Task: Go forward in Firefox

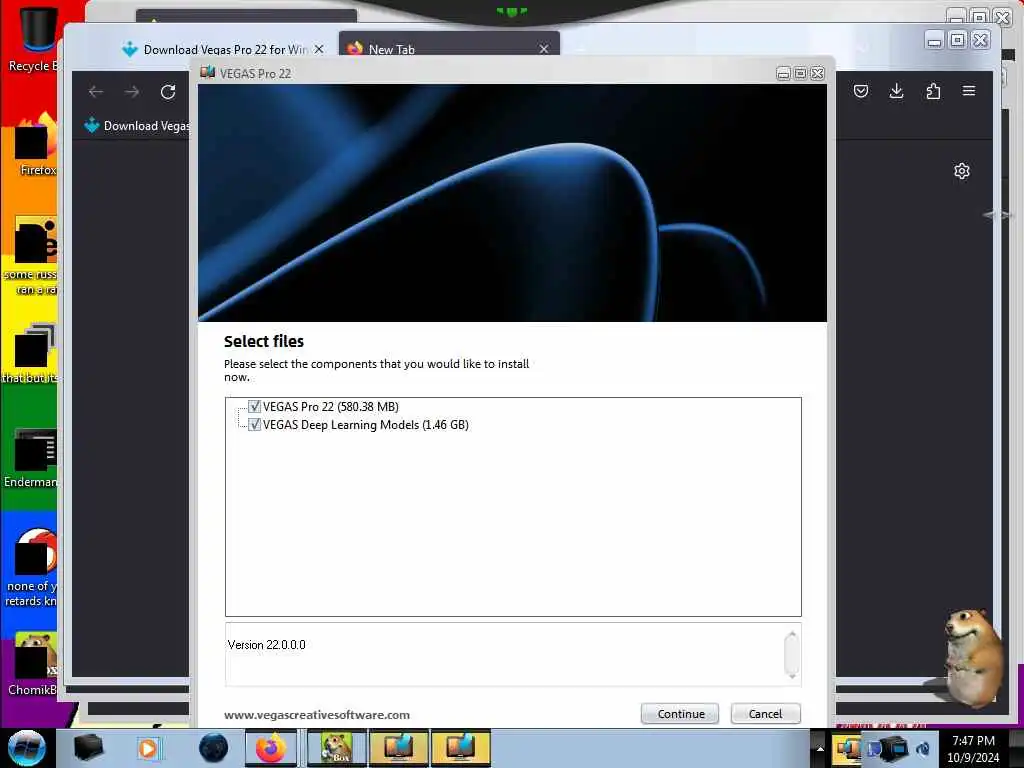Action: (x=132, y=92)
